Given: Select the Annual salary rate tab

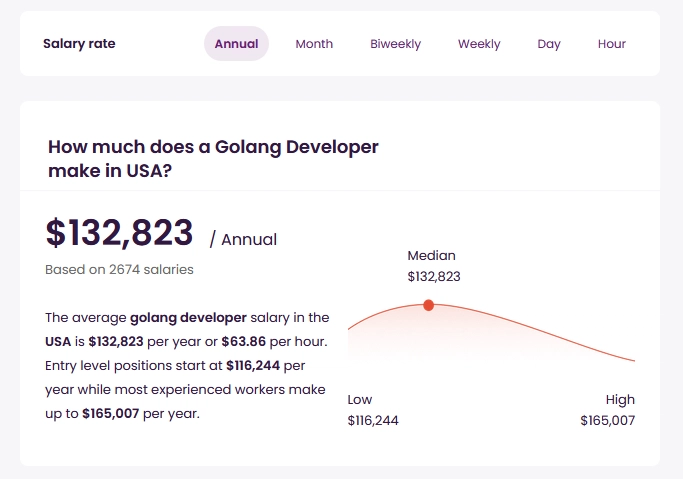Looking at the screenshot, I should click(236, 44).
